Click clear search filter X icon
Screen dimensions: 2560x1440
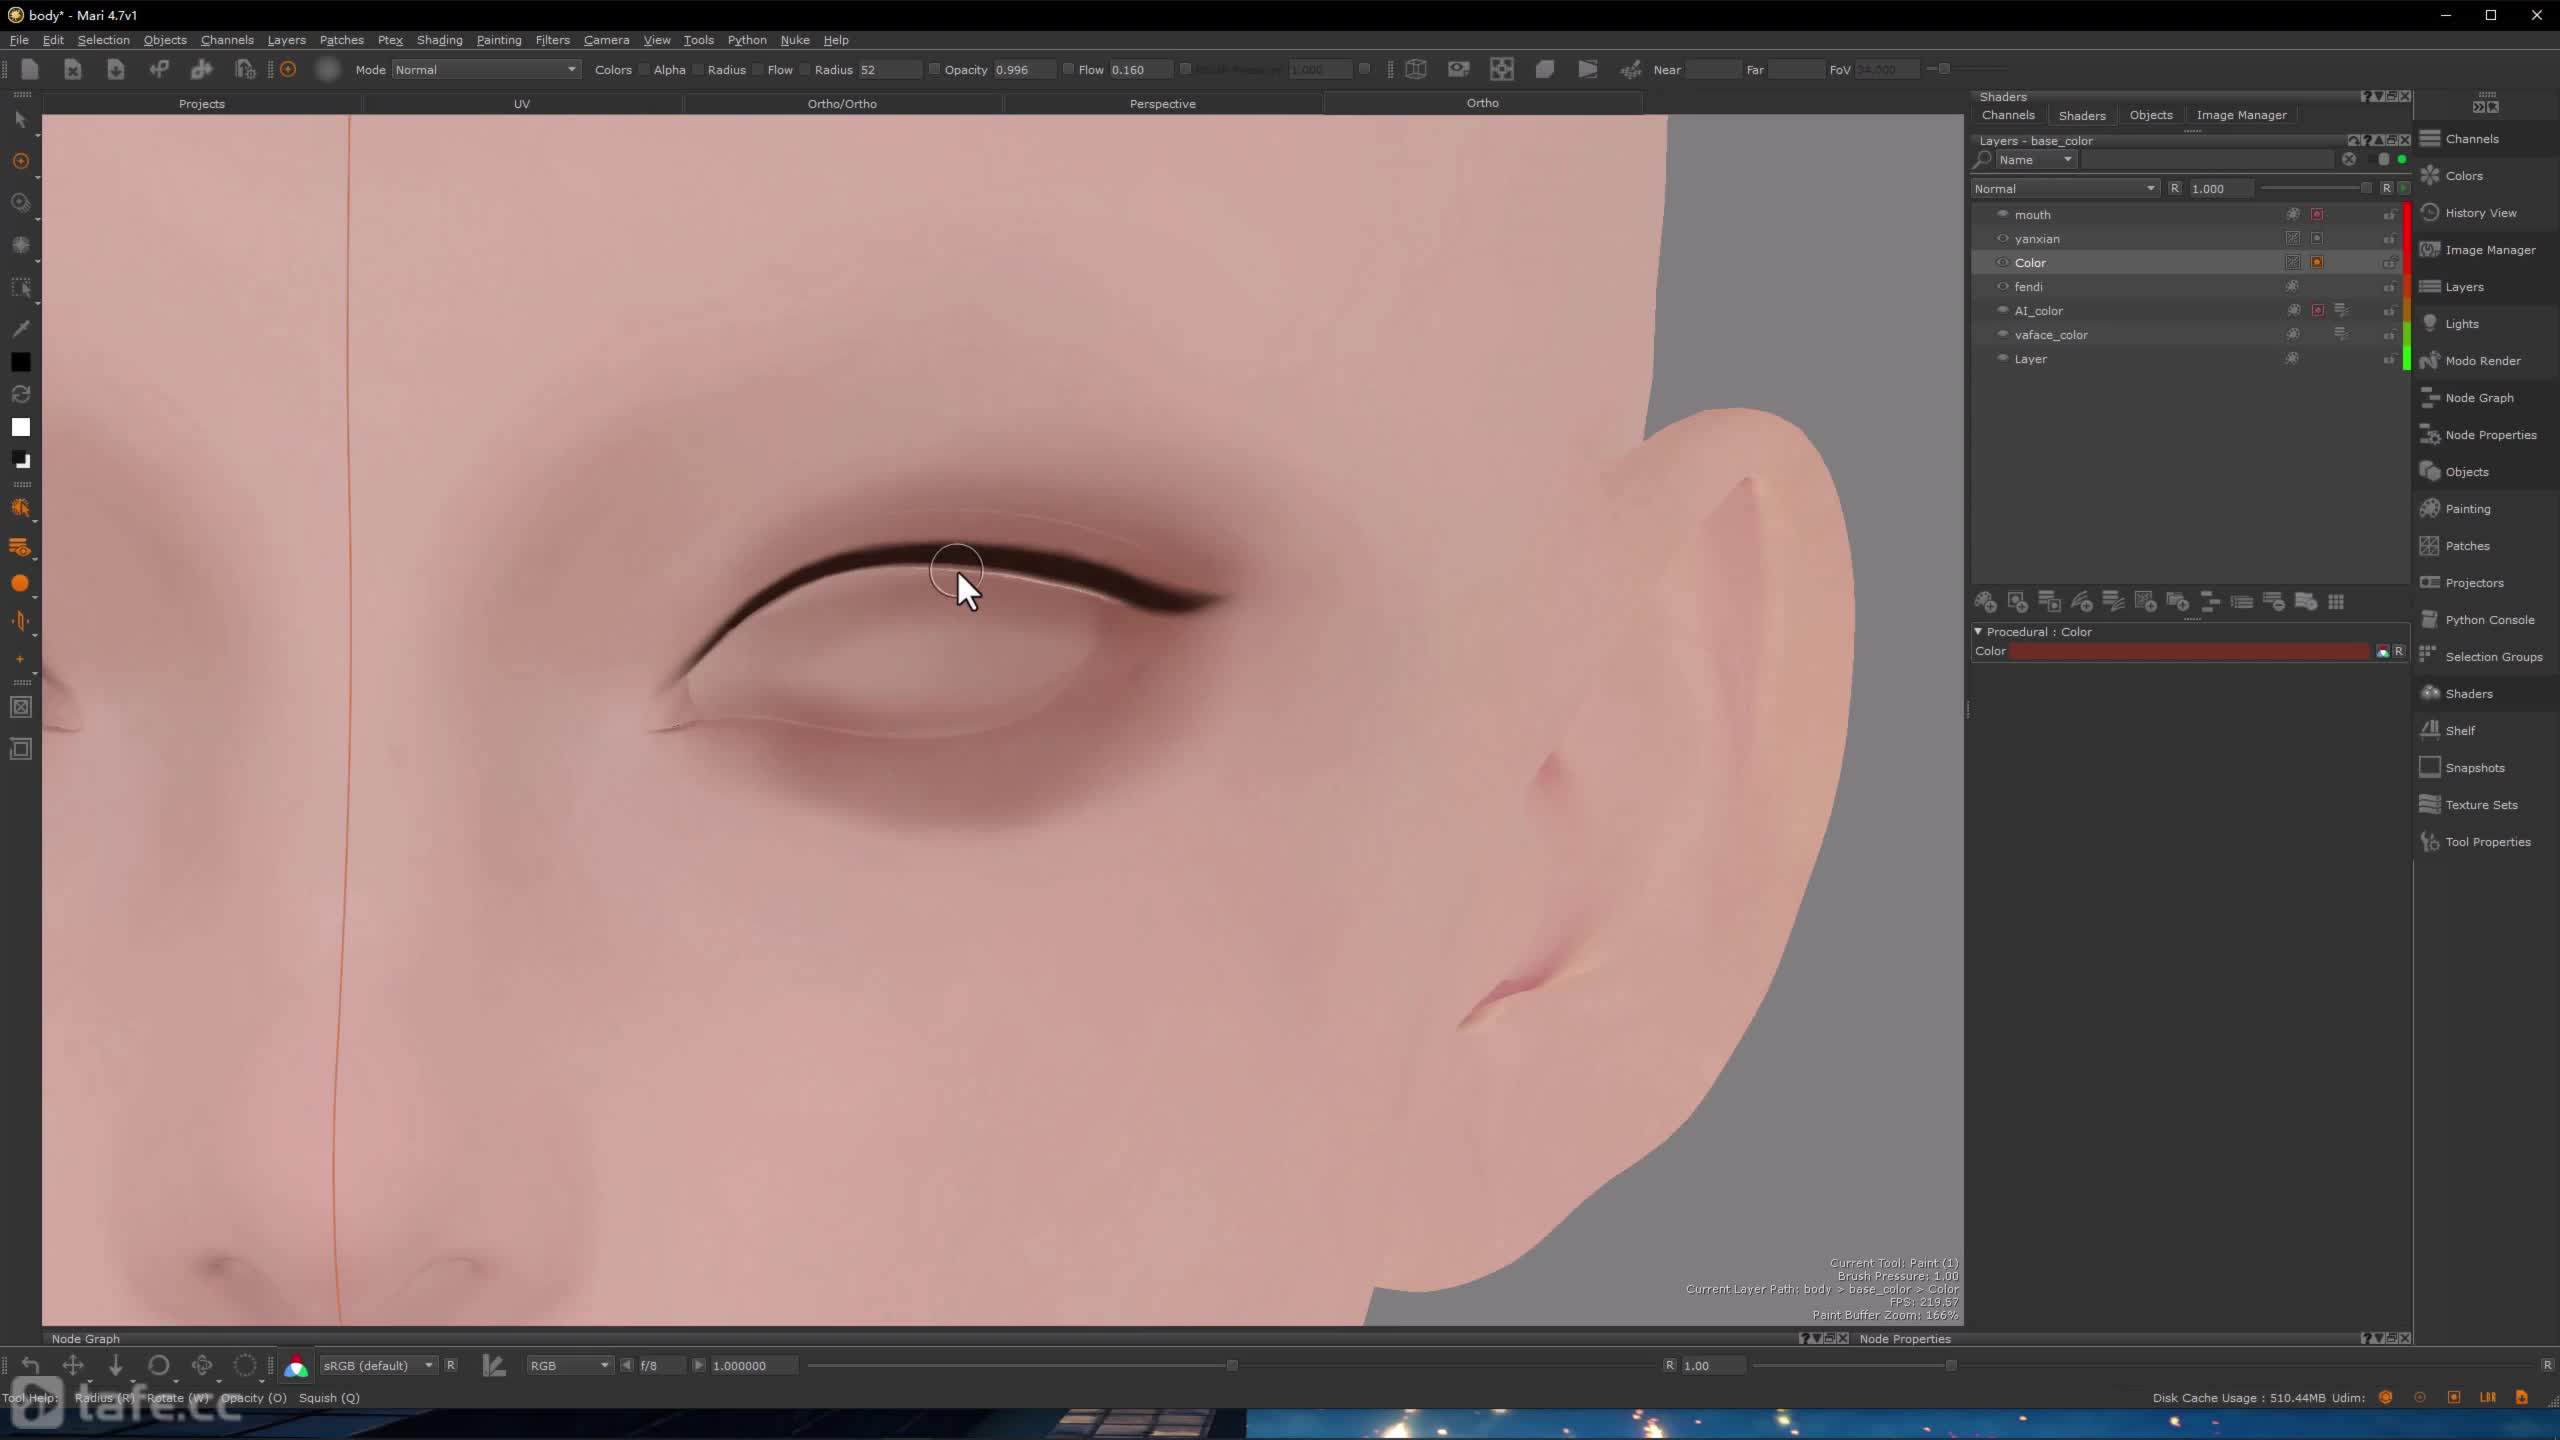[x=2348, y=160]
